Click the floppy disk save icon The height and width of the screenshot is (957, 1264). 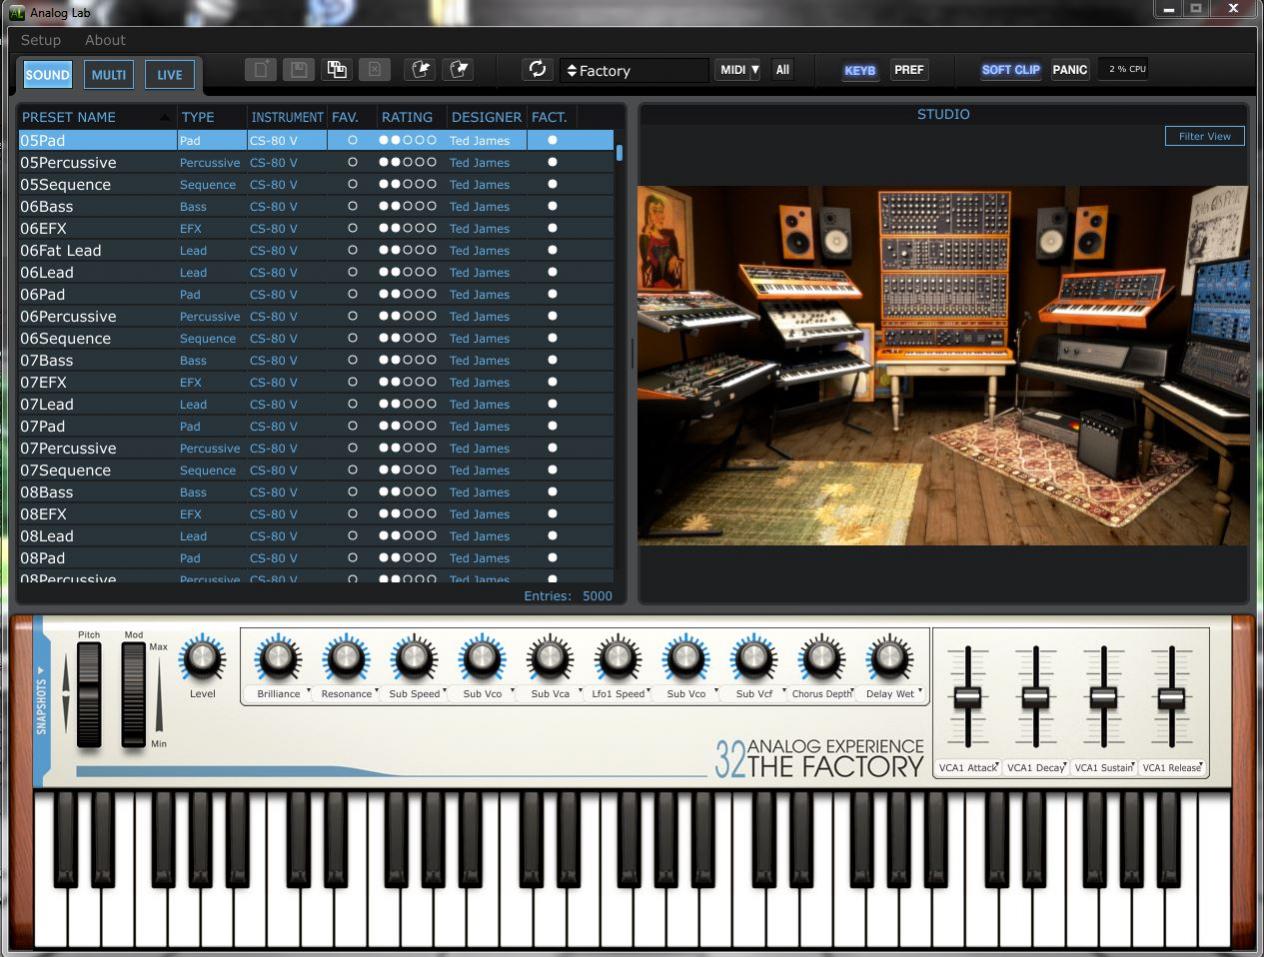point(298,69)
